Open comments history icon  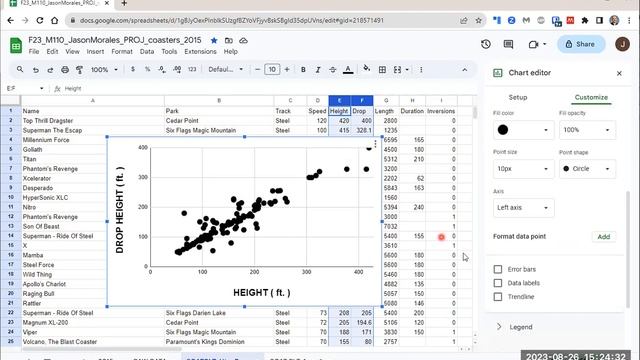click(x=508, y=44)
